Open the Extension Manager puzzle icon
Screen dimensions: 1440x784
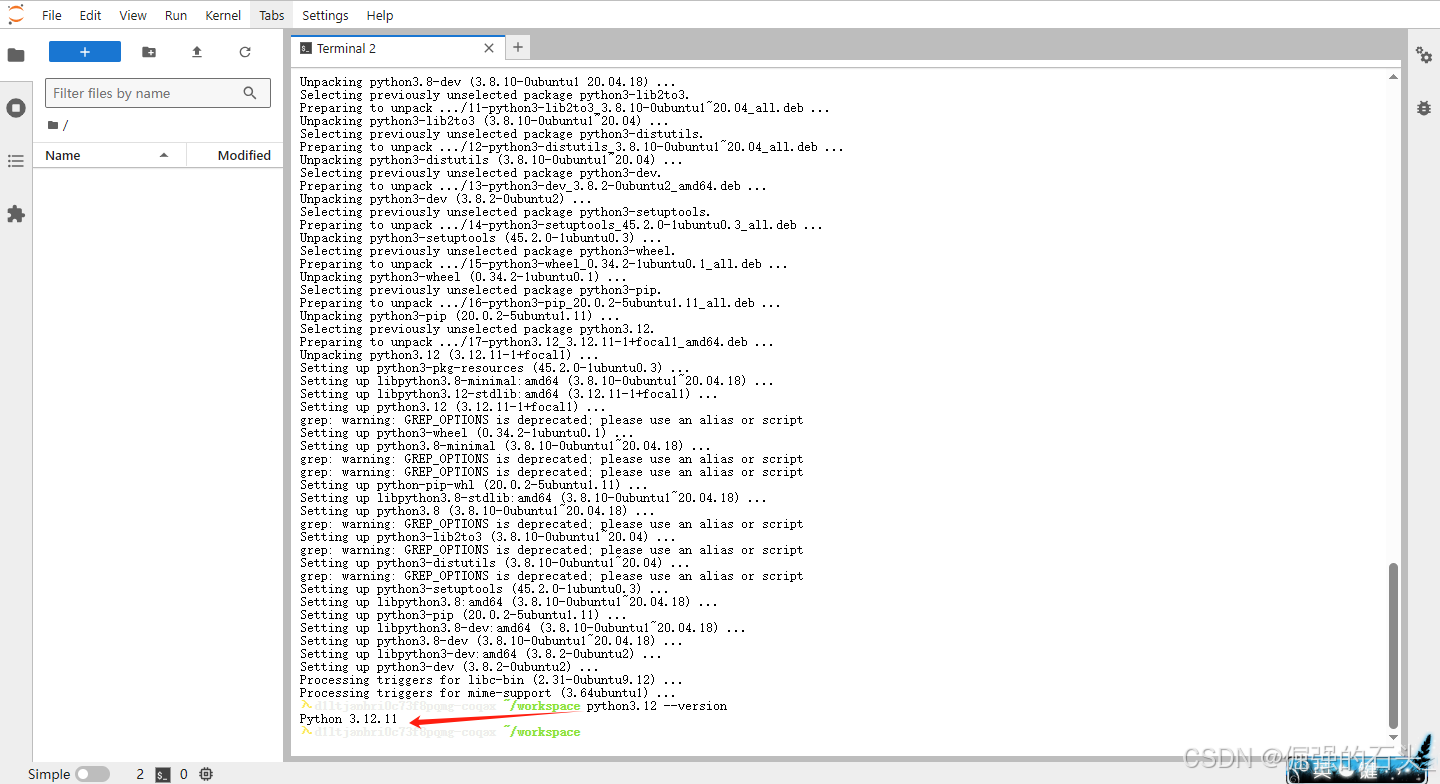coord(16,214)
